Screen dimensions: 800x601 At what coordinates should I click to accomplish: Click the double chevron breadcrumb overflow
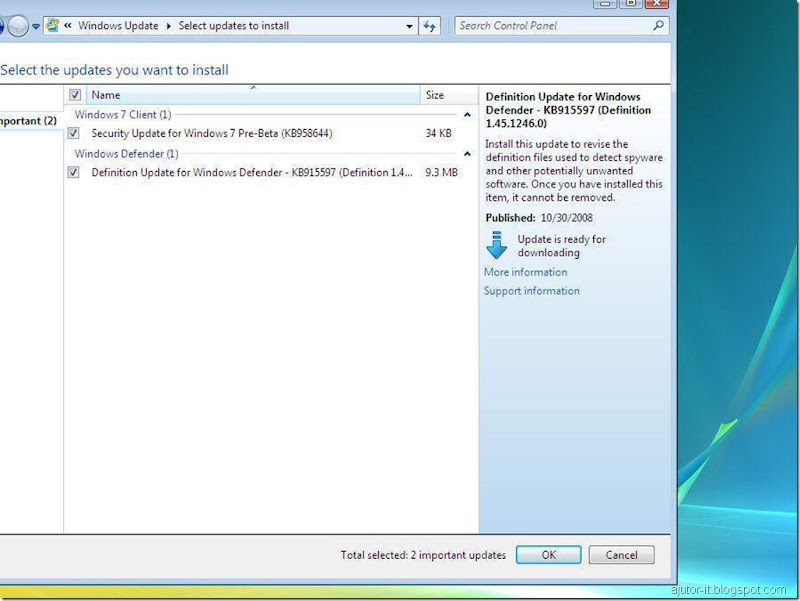tap(67, 25)
